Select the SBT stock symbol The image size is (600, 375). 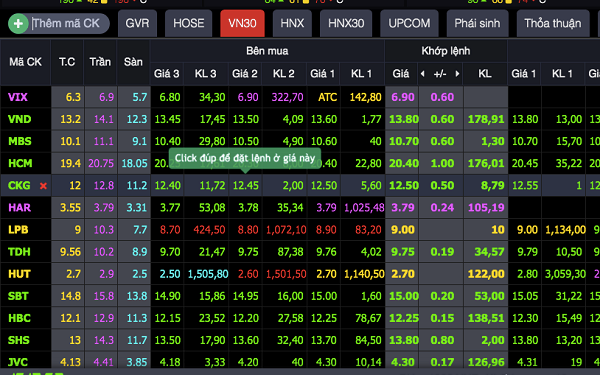[x=18, y=296]
